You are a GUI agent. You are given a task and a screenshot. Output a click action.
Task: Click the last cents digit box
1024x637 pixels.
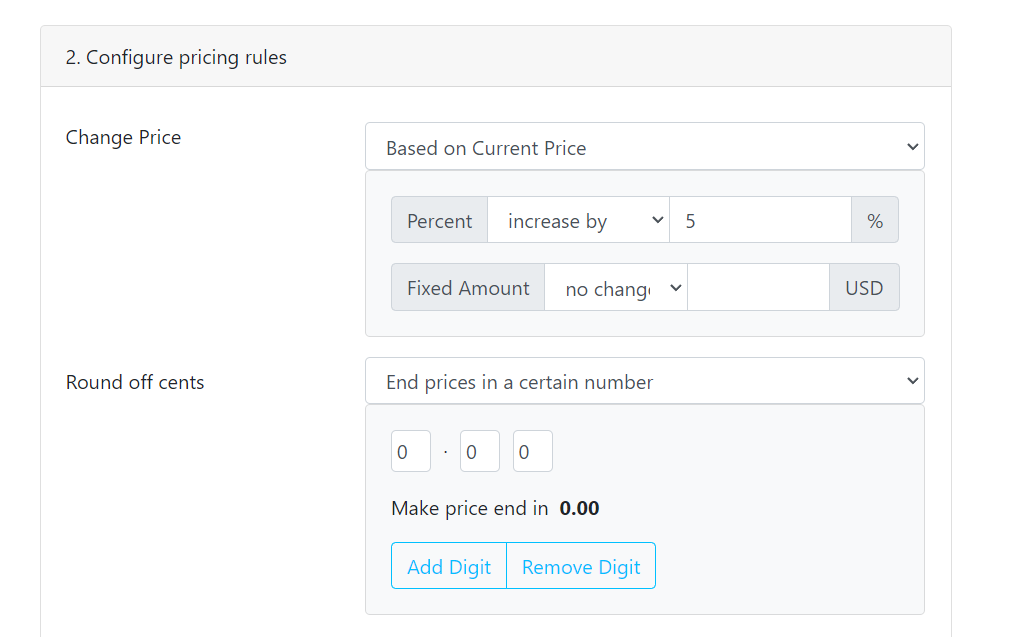click(532, 452)
